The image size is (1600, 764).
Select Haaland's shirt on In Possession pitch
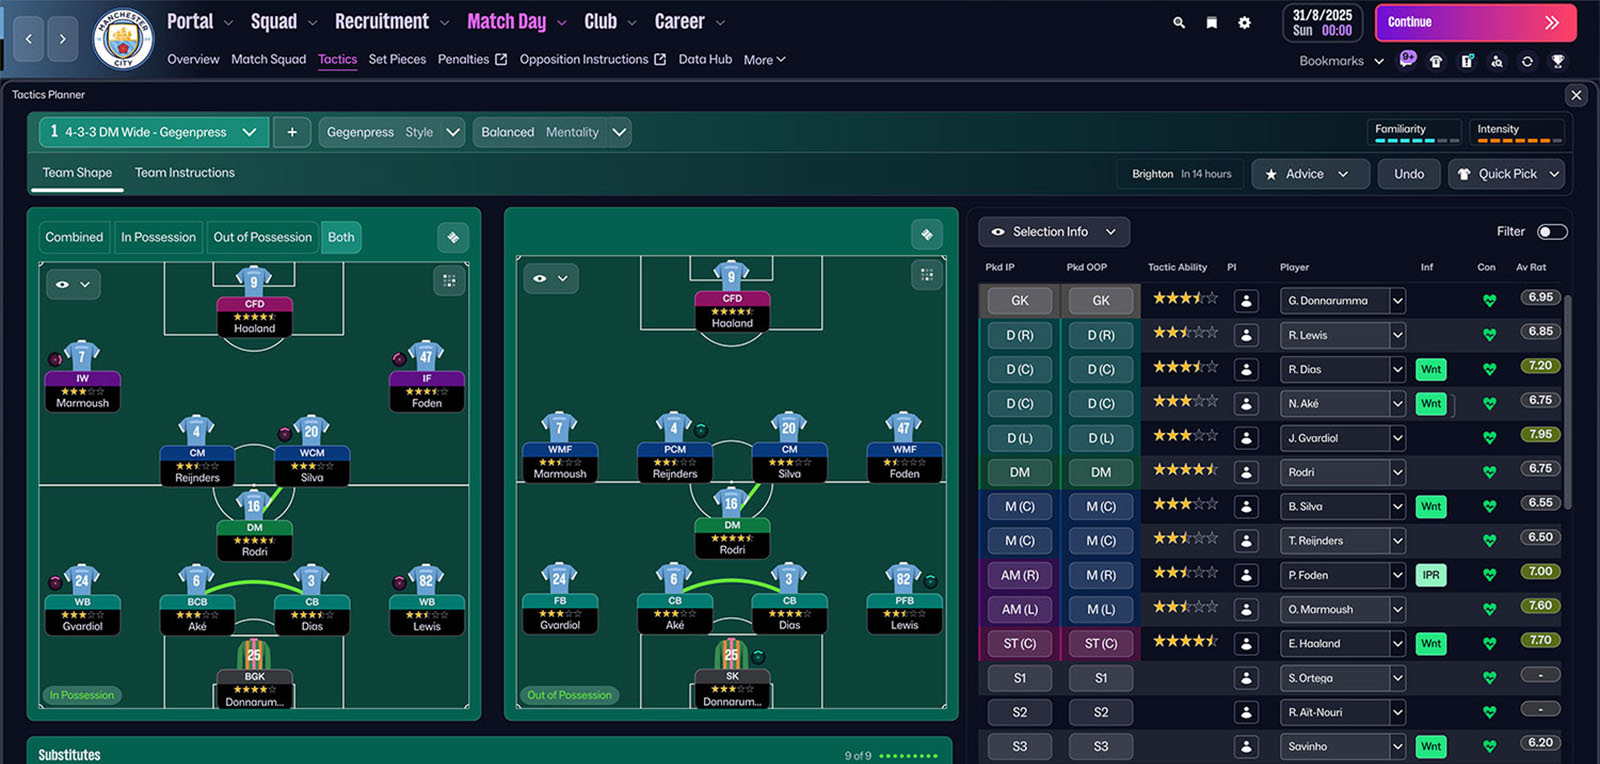click(254, 280)
